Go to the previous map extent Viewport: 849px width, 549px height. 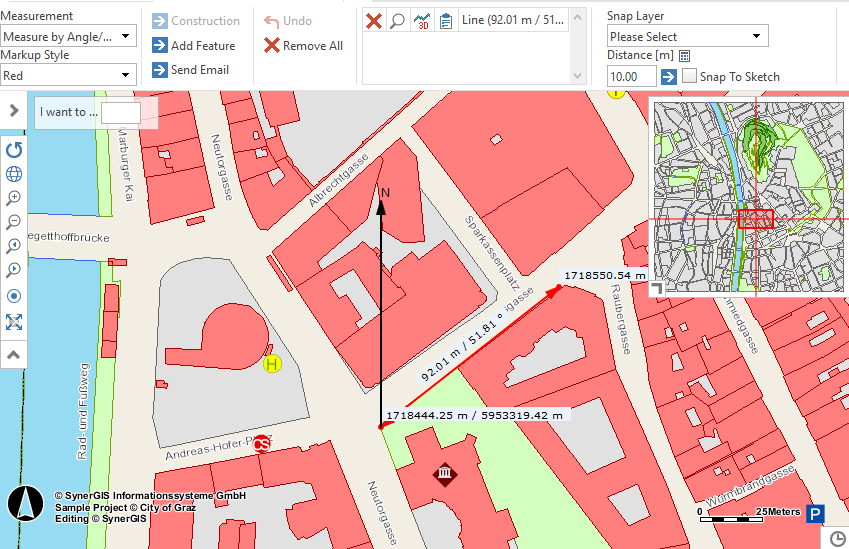(14, 246)
